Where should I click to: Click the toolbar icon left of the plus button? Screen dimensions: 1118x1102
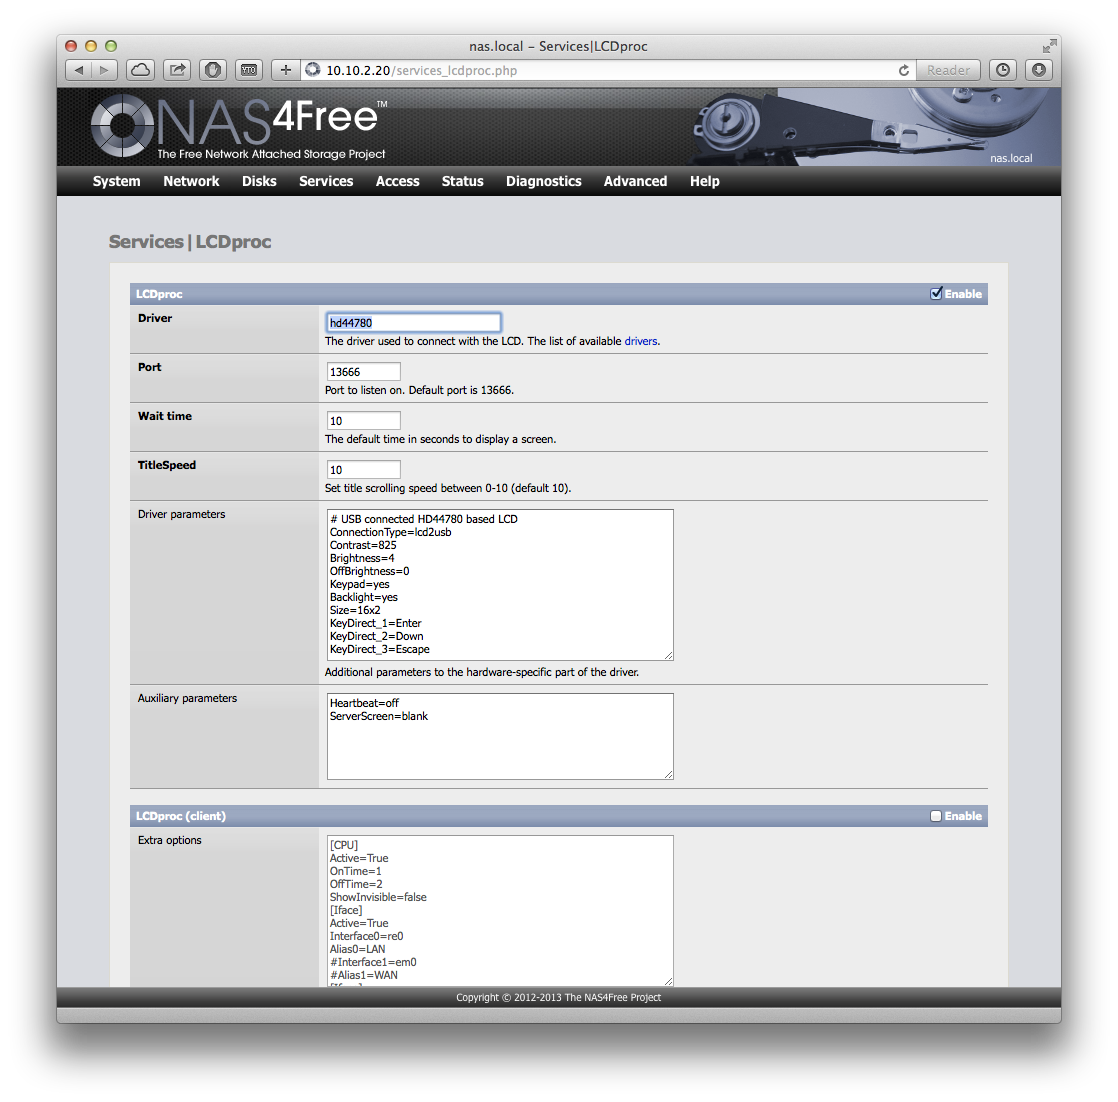249,70
